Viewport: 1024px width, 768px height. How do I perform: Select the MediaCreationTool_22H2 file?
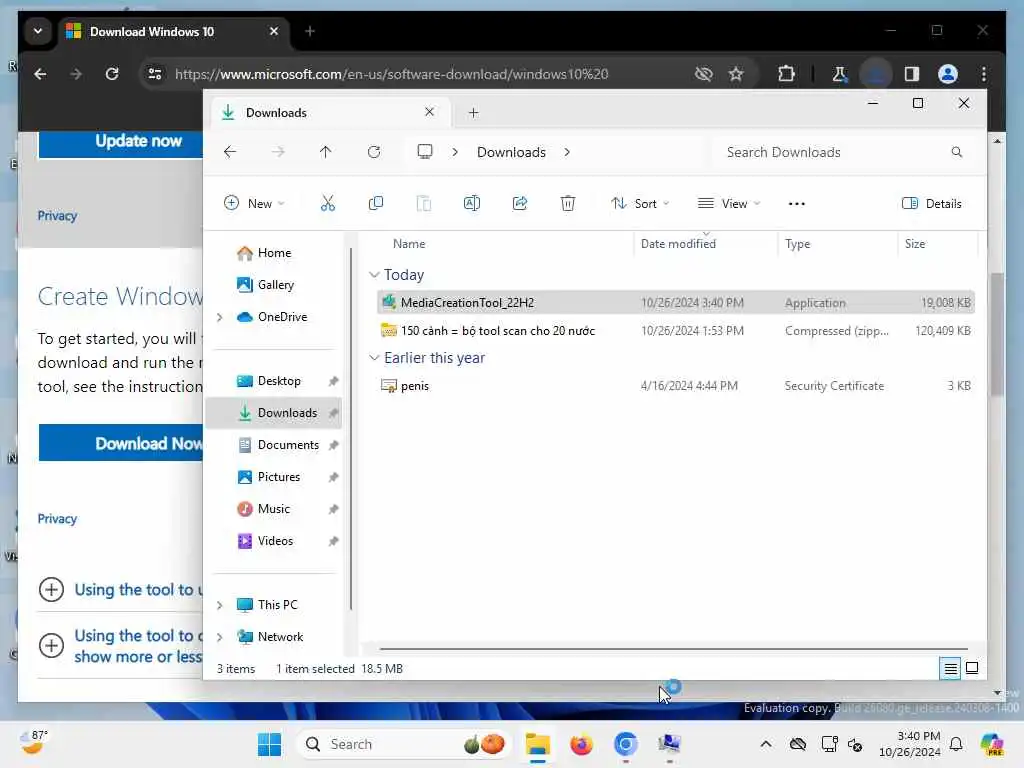[676, 302]
